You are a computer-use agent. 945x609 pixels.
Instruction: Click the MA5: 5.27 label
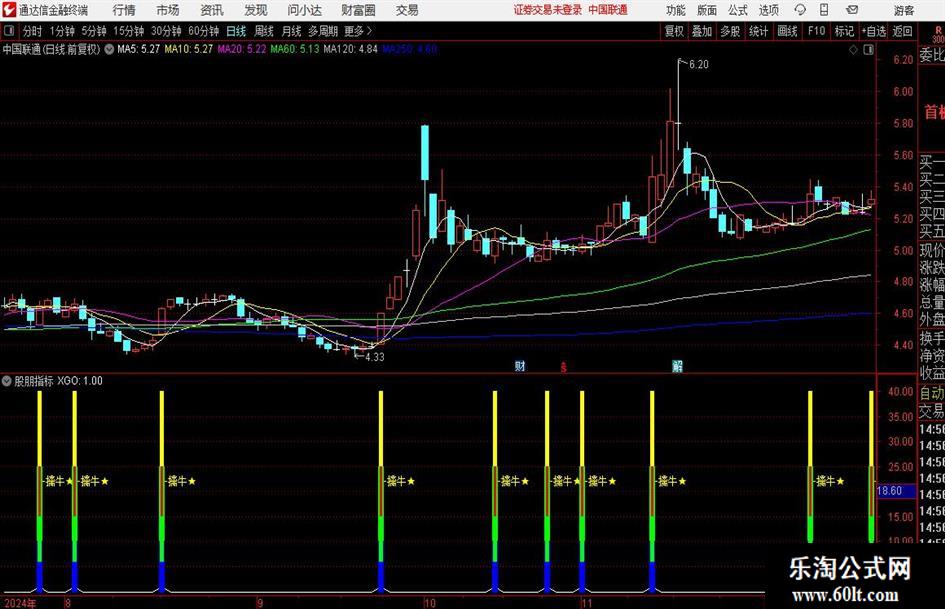point(139,49)
